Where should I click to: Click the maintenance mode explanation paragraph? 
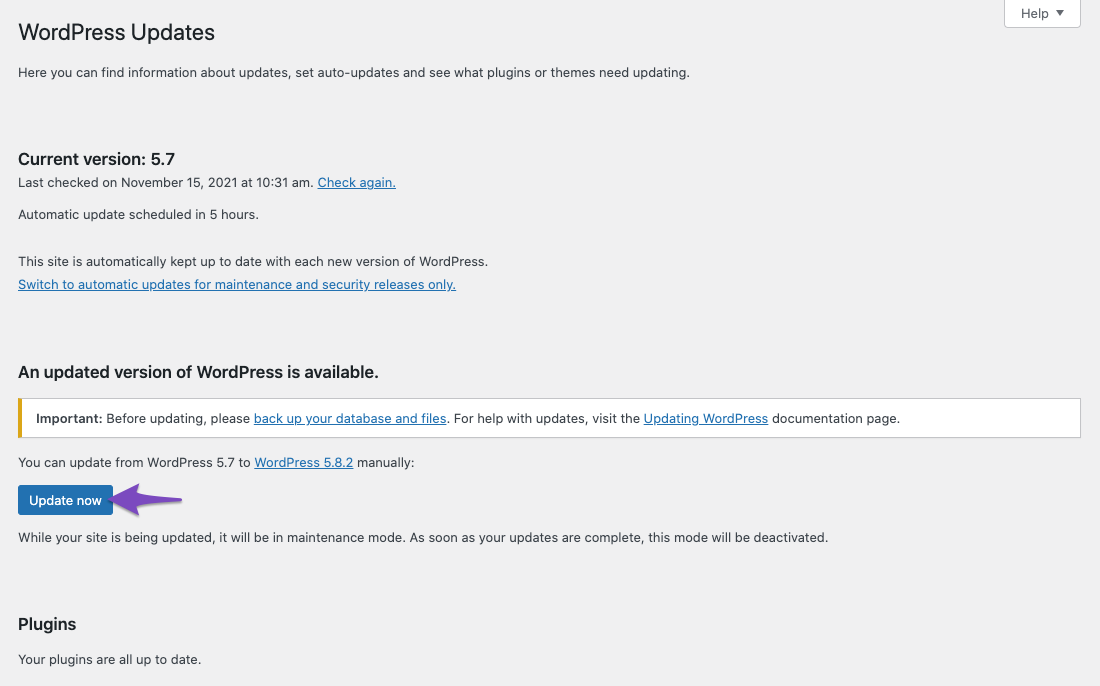[423, 537]
